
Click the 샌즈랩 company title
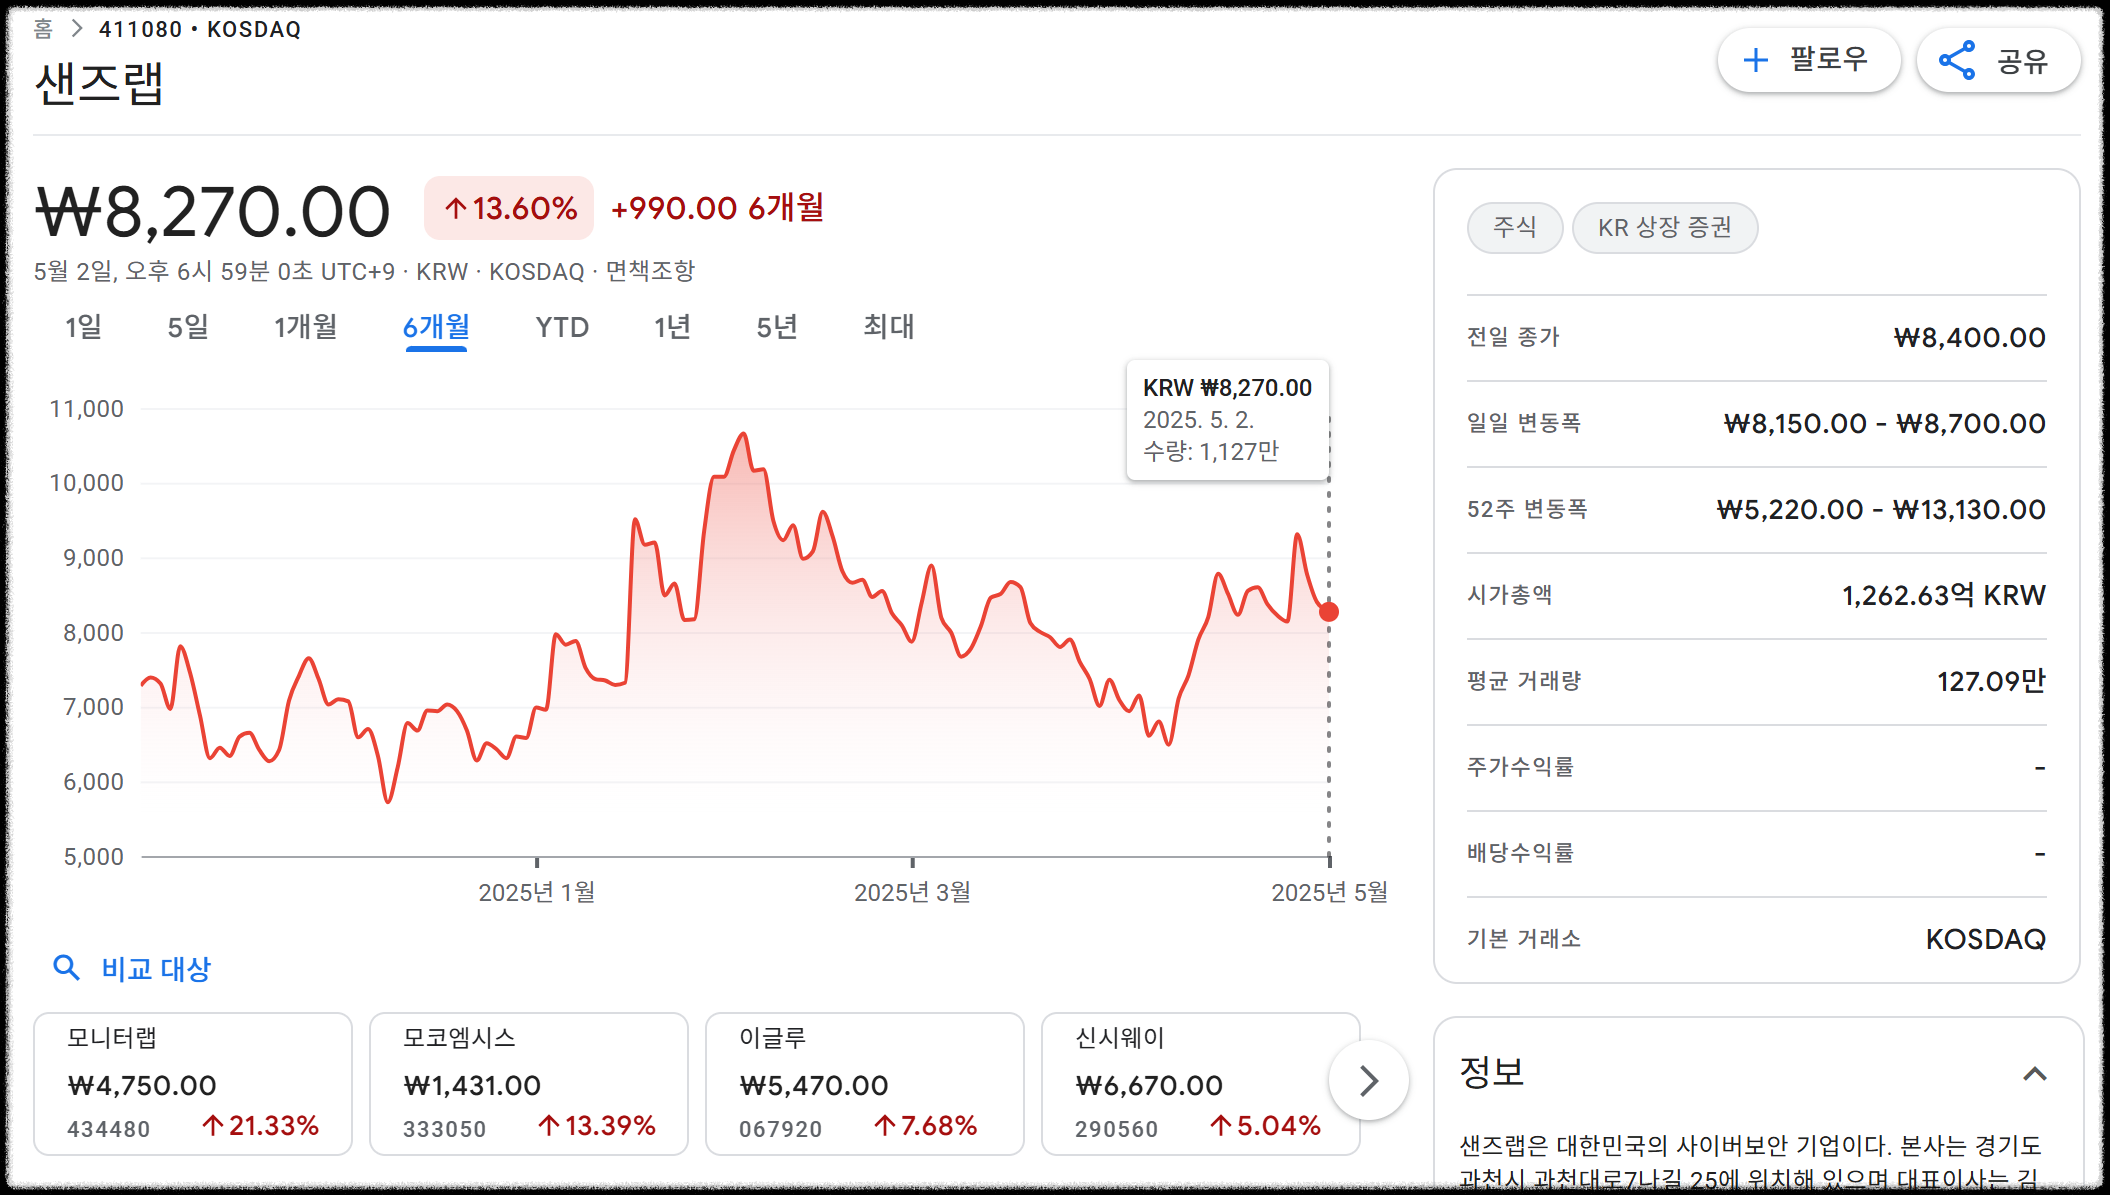coord(99,83)
